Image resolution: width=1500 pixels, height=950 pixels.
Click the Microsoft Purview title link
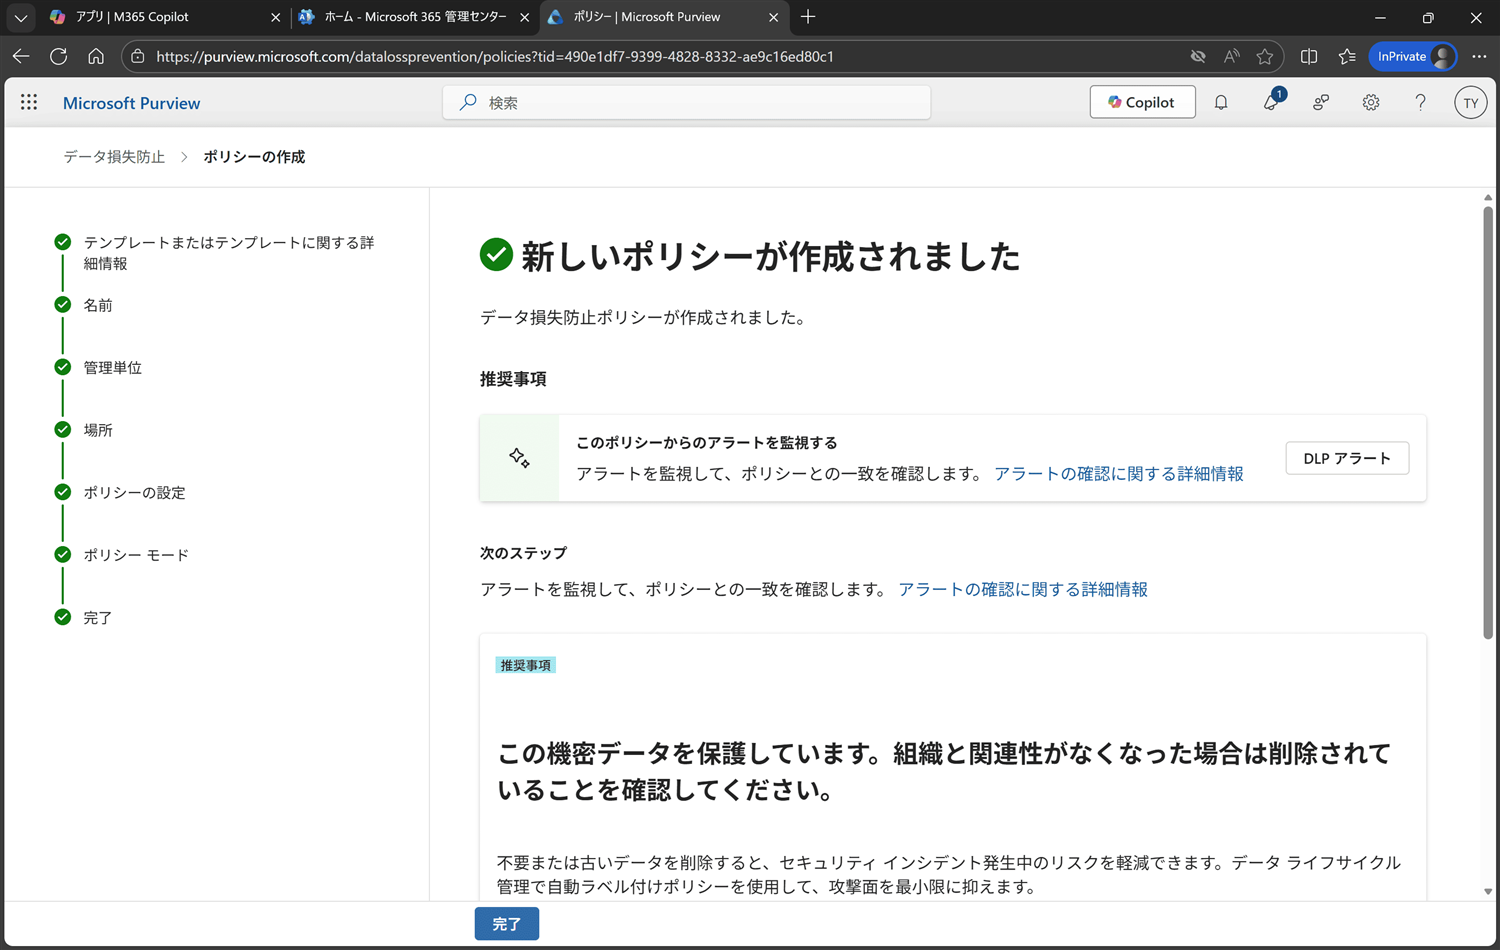[131, 103]
